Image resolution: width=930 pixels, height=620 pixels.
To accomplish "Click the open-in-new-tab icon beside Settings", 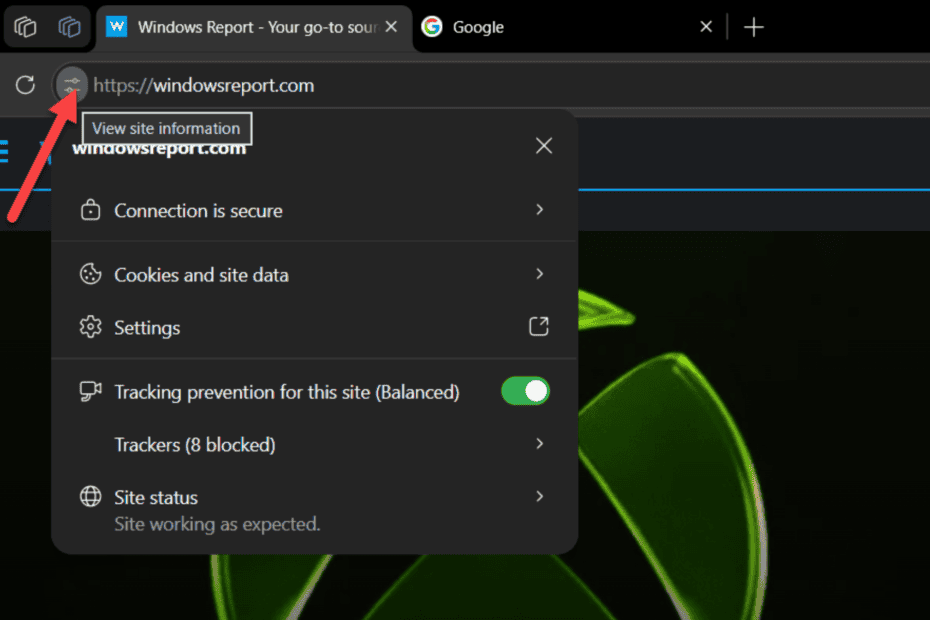I will click(x=539, y=326).
